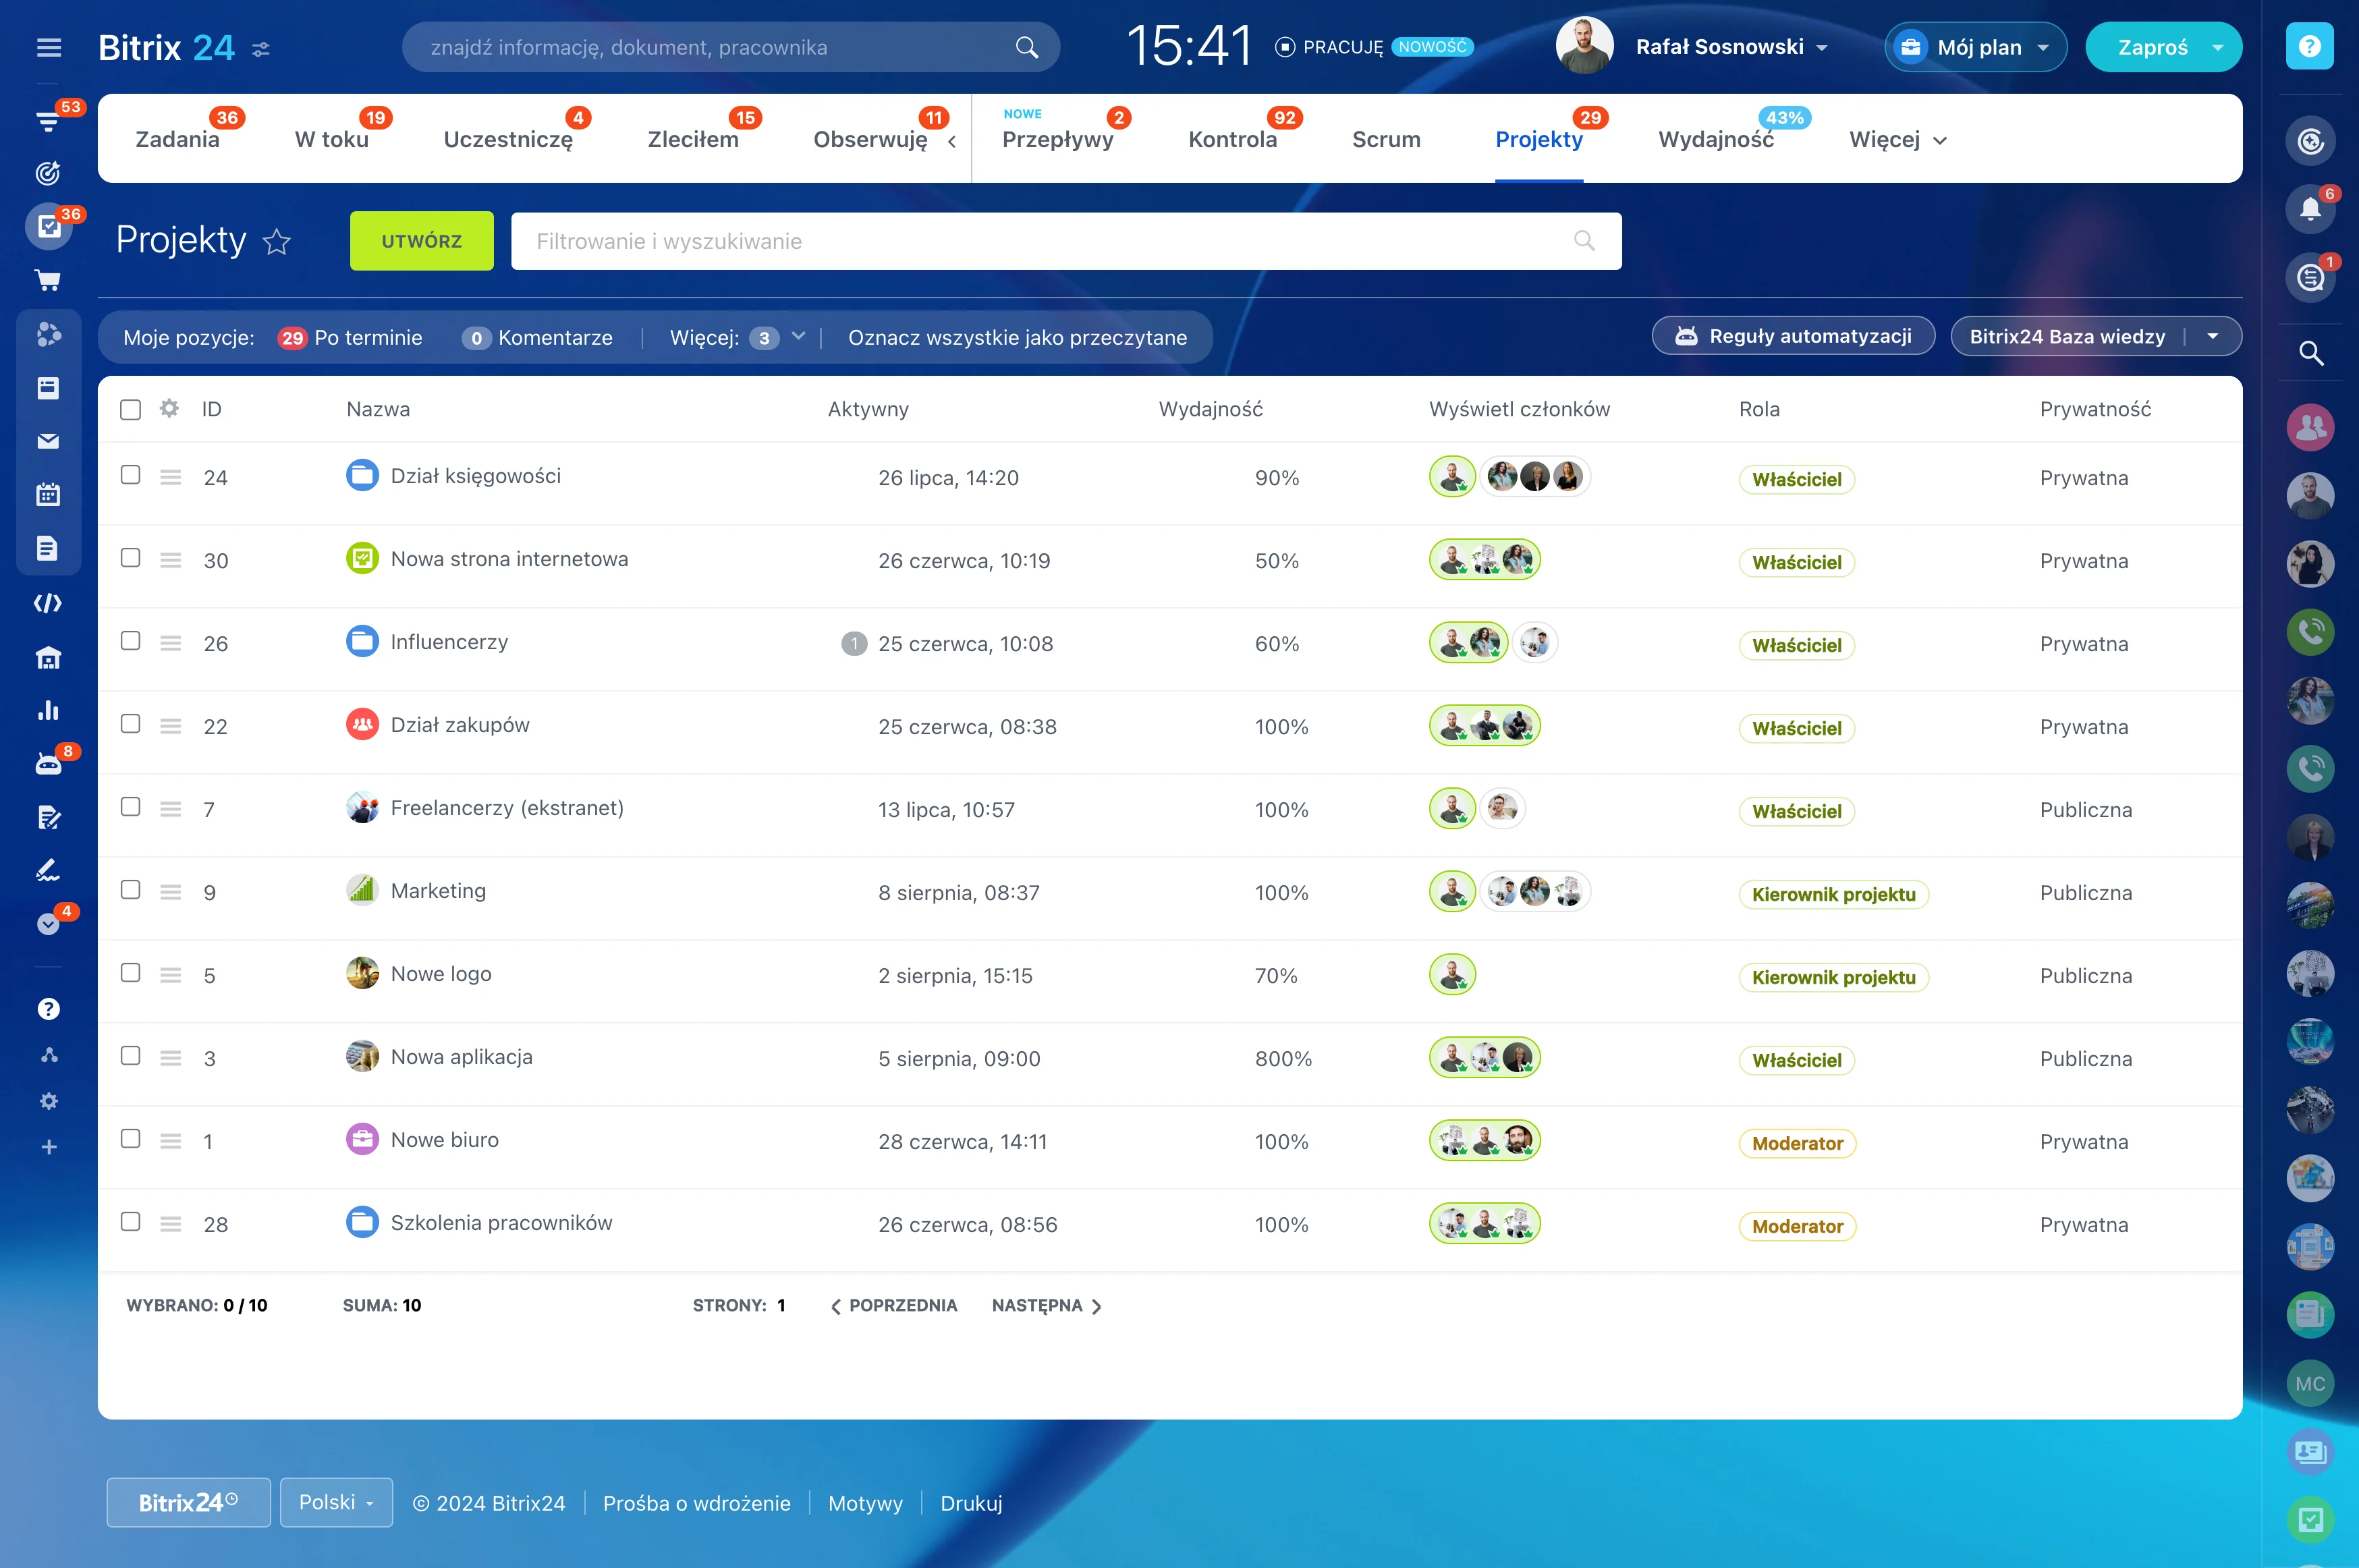The width and height of the screenshot is (2359, 1568).
Task: Open the calendar icon in left sidebar
Action: (x=48, y=494)
